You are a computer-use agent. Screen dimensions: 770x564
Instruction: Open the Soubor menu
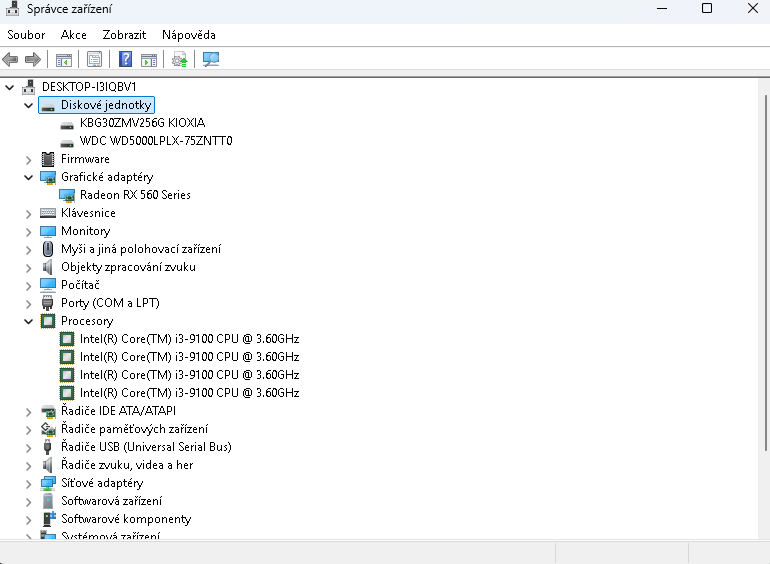(x=26, y=35)
